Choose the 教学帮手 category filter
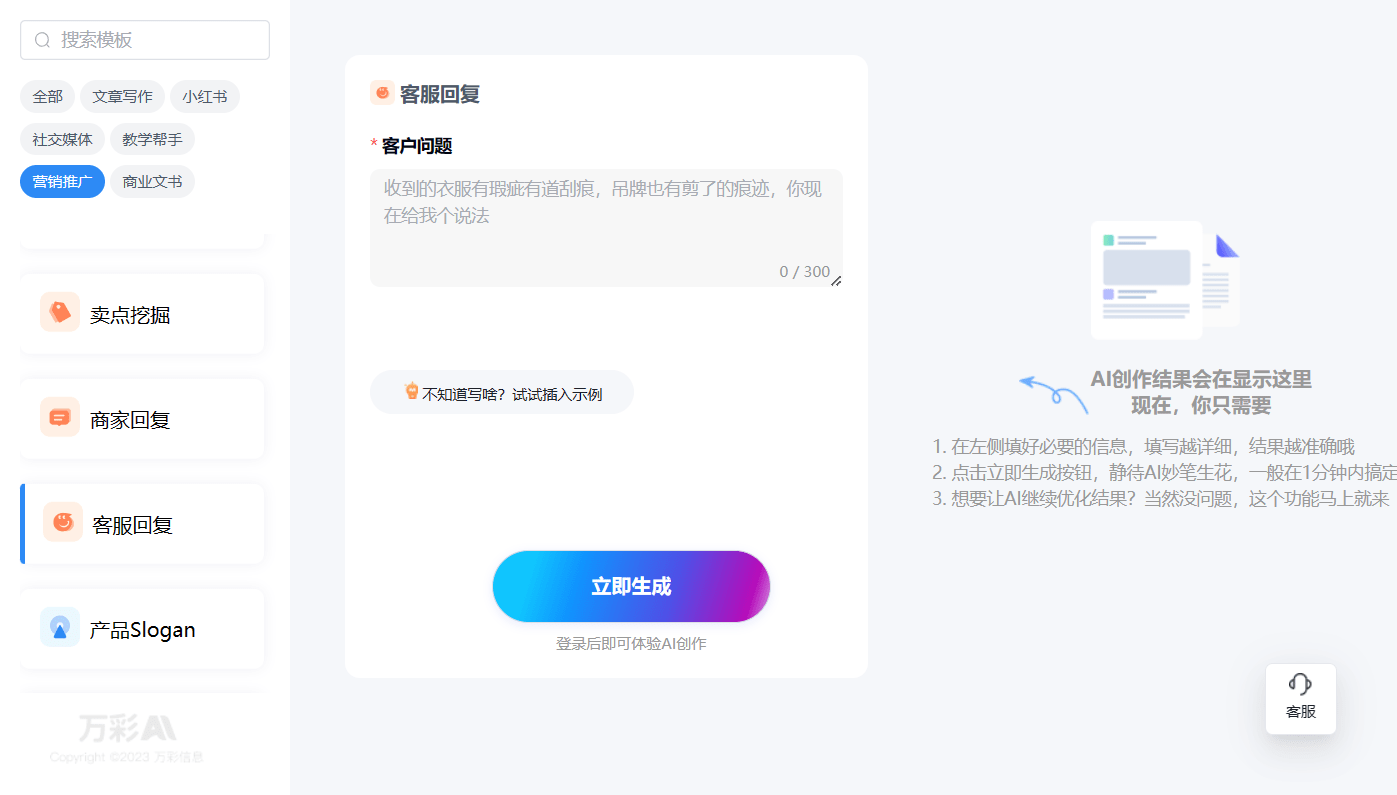 click(152, 139)
